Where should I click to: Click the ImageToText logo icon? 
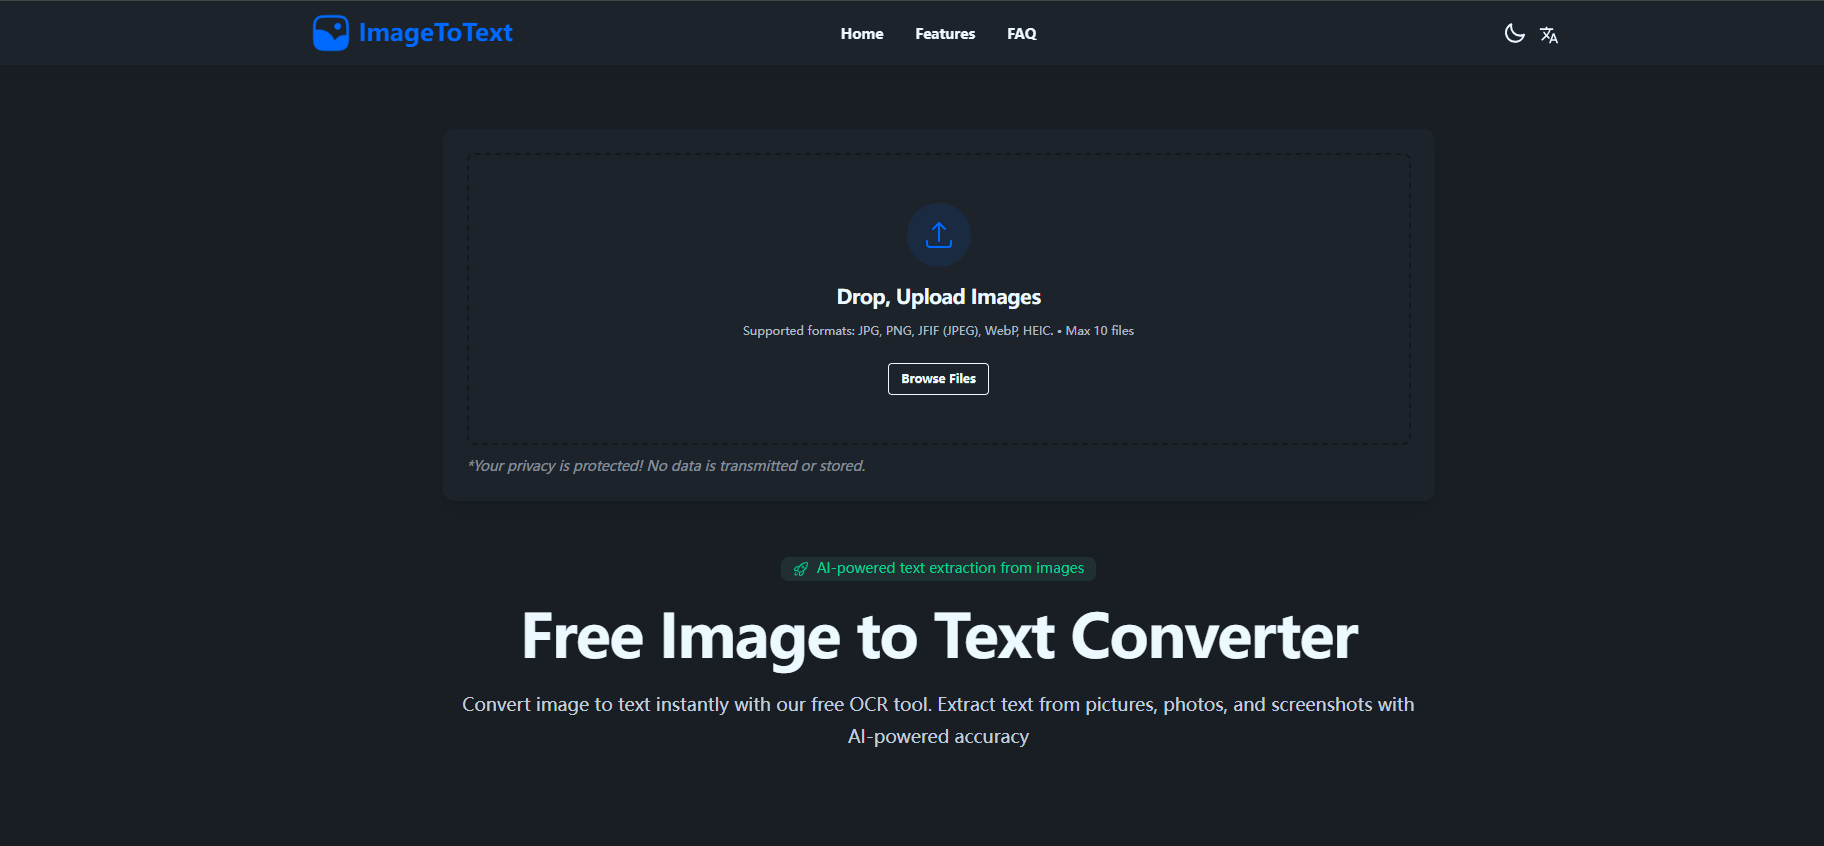(x=330, y=33)
